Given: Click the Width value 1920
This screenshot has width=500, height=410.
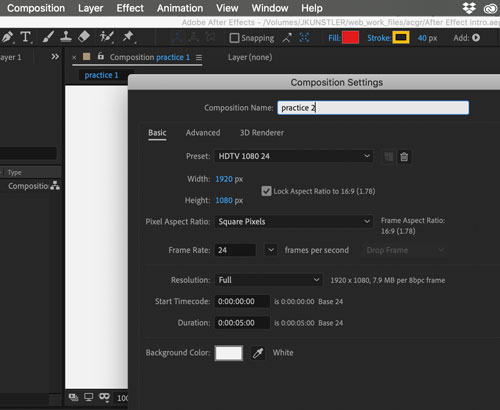Looking at the screenshot, I should [224, 179].
